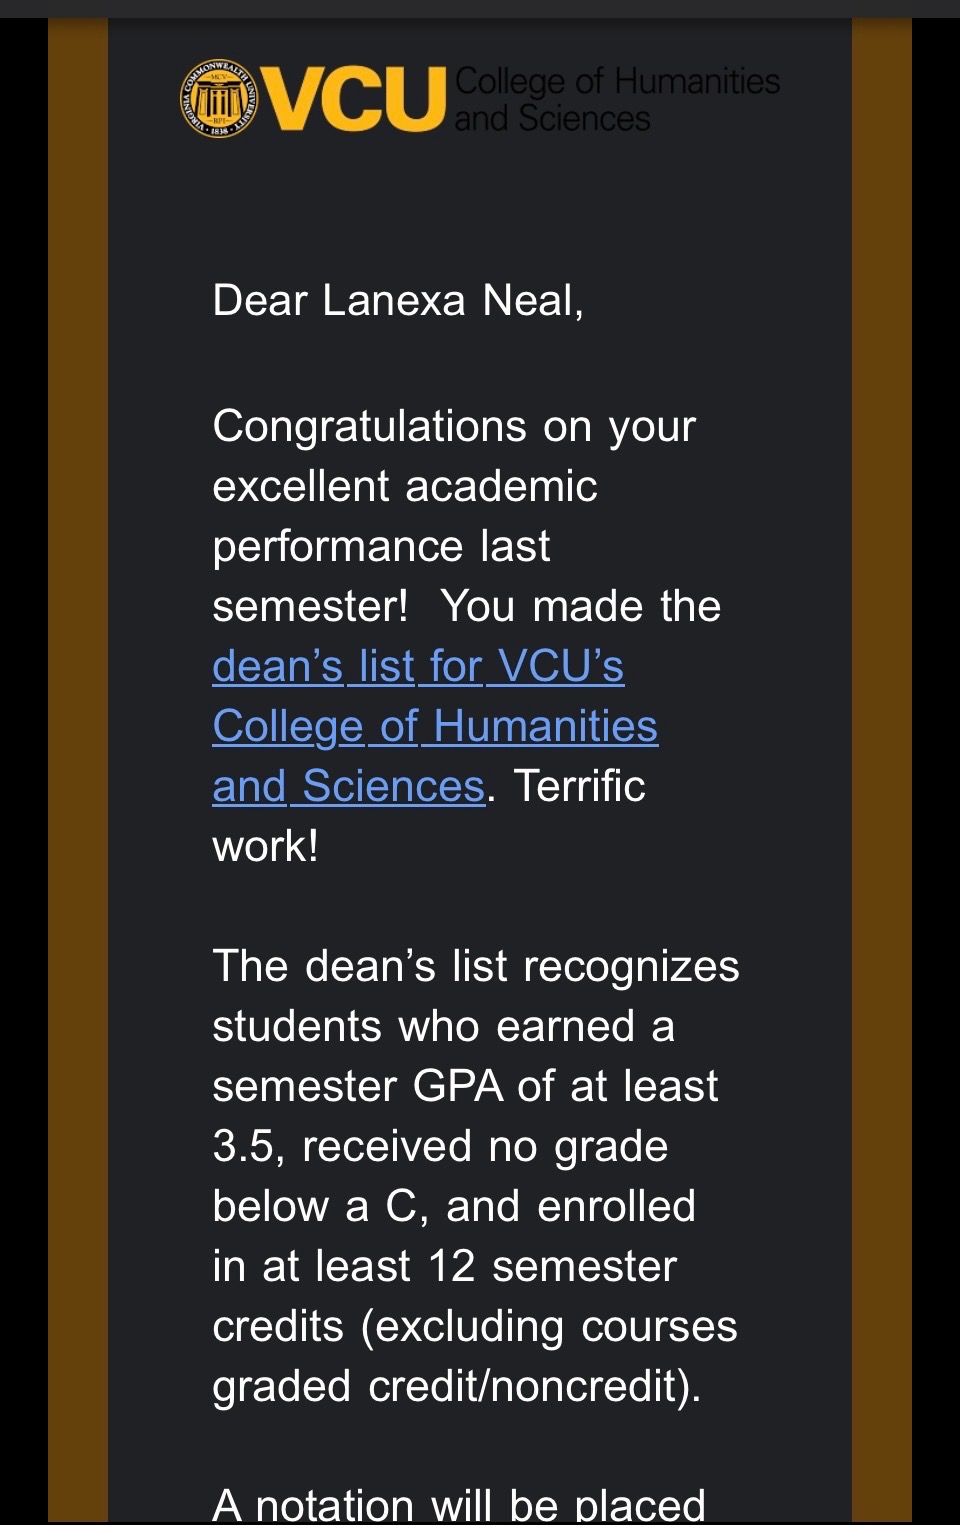
Task: Click the word "Congratulations" in the email
Action: [x=369, y=427]
